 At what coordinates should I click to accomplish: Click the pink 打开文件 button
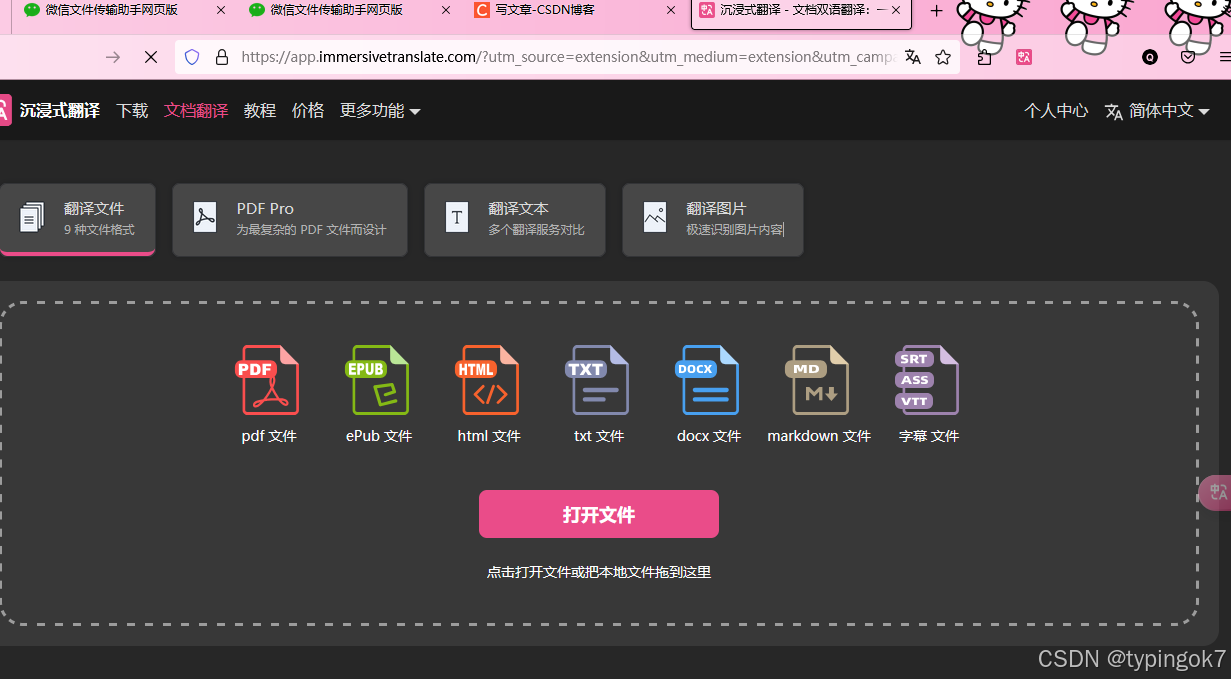(x=599, y=514)
